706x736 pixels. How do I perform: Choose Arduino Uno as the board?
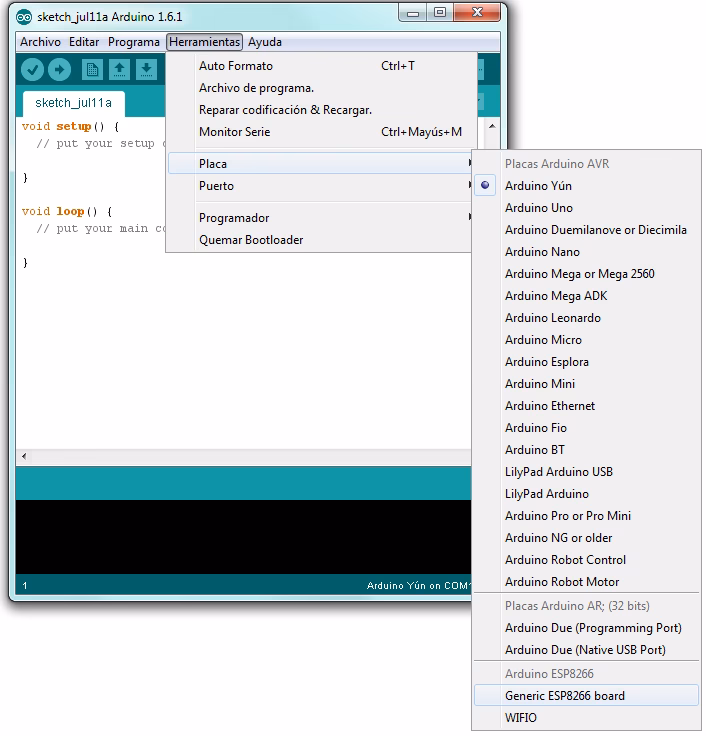pyautogui.click(x=538, y=208)
